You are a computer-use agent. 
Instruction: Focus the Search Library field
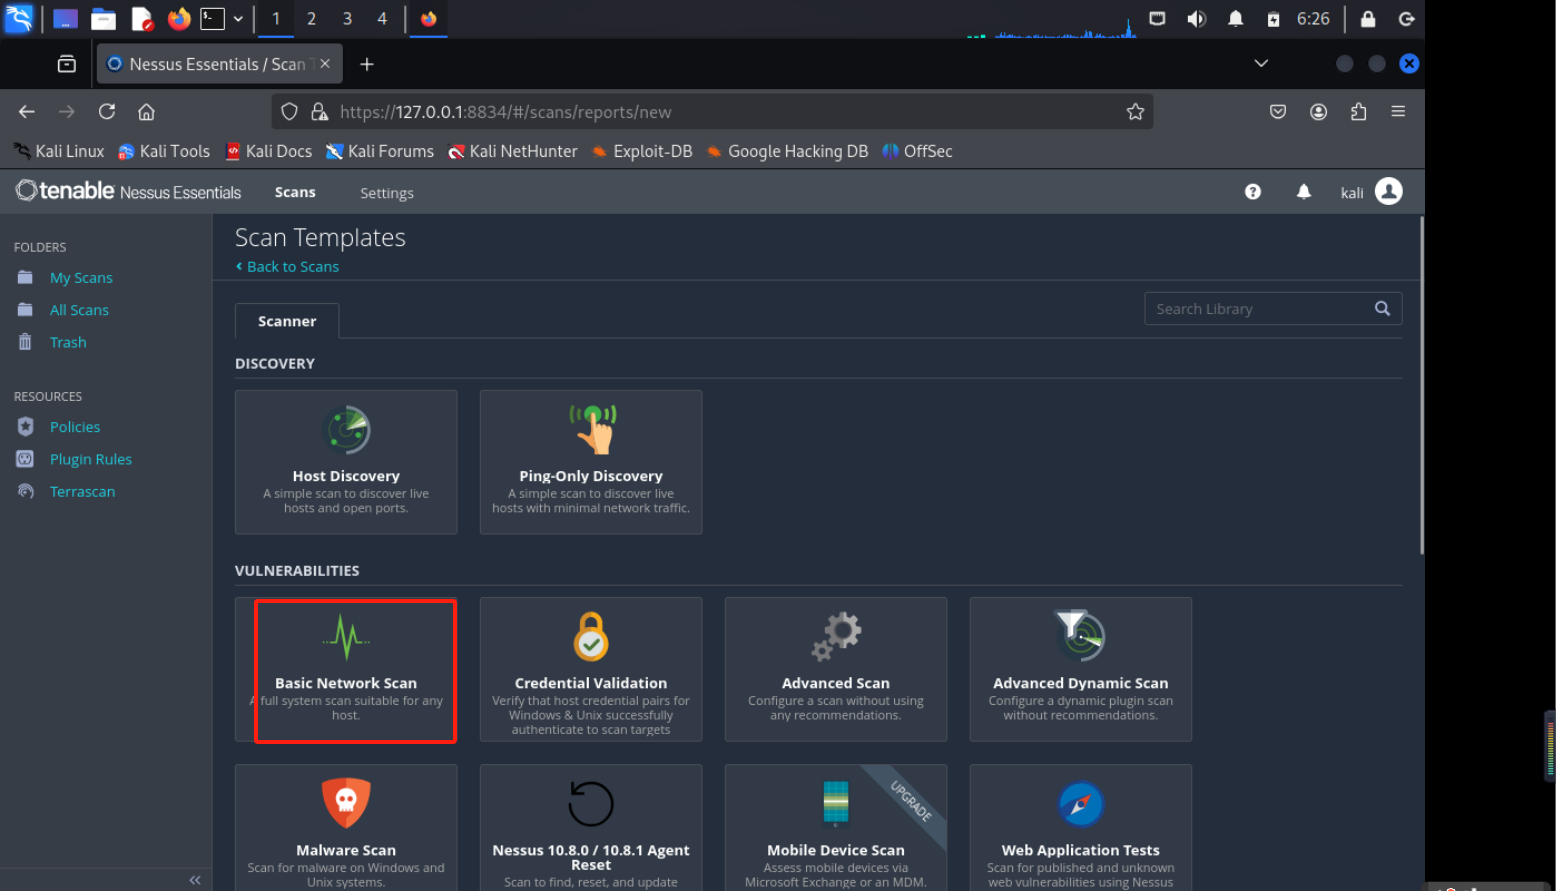(1273, 308)
